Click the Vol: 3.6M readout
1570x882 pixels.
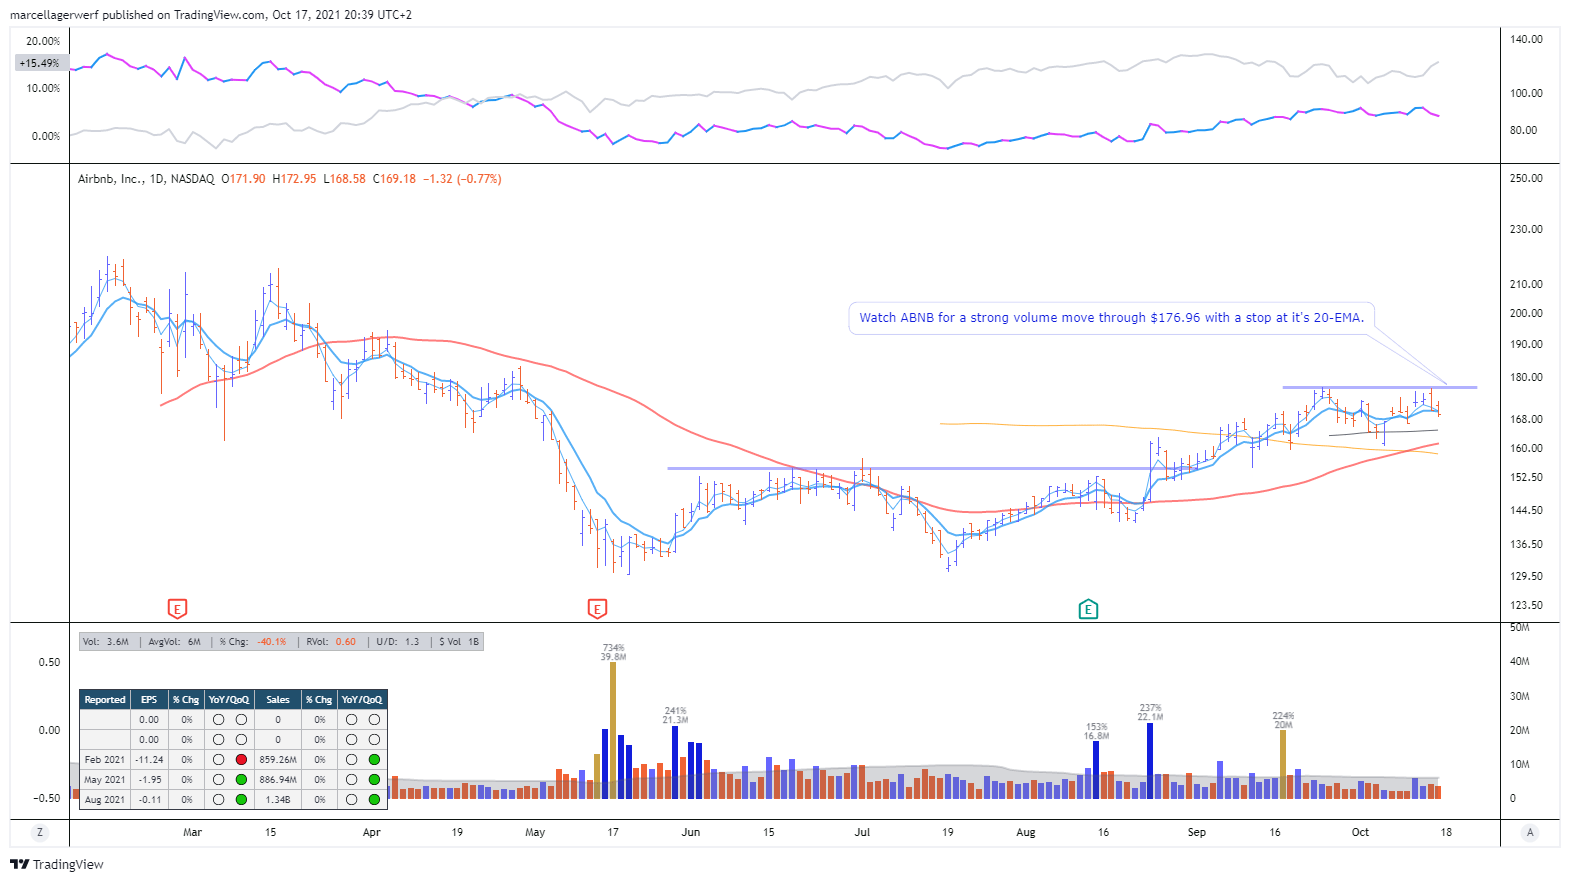pyautogui.click(x=106, y=642)
